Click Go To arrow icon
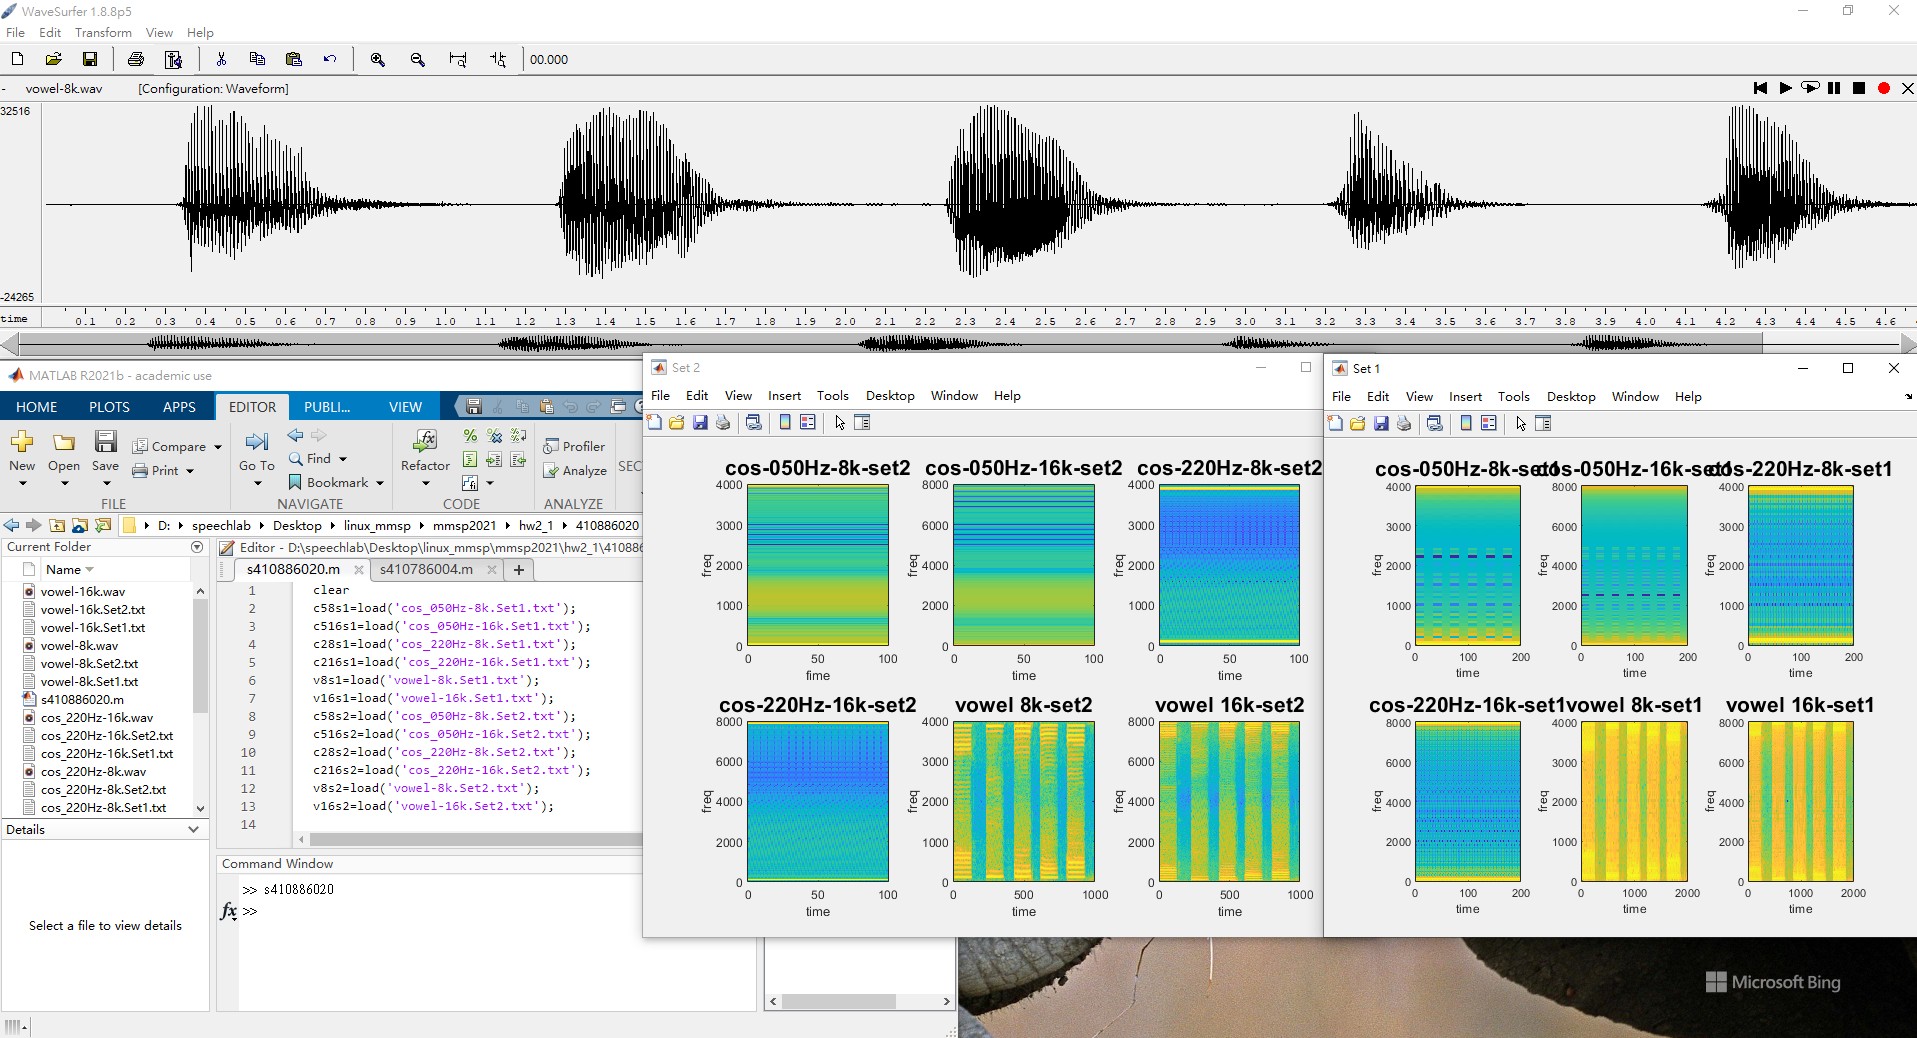The image size is (1917, 1038). point(257,441)
